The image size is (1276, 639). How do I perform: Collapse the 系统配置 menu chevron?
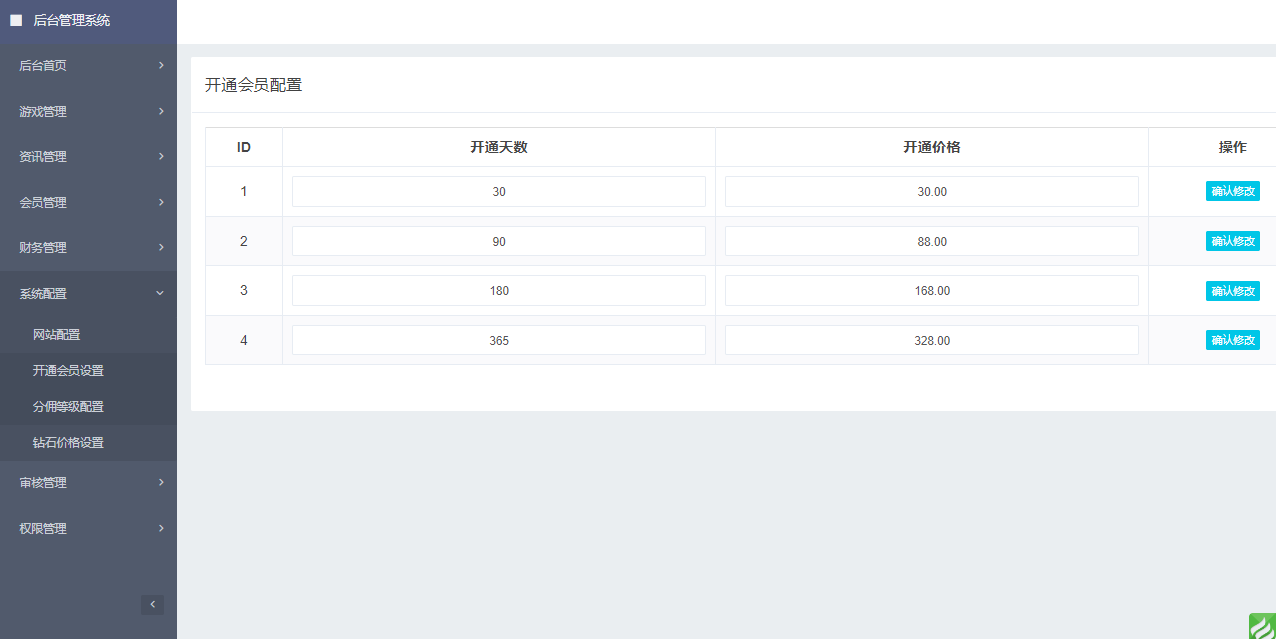[160, 293]
